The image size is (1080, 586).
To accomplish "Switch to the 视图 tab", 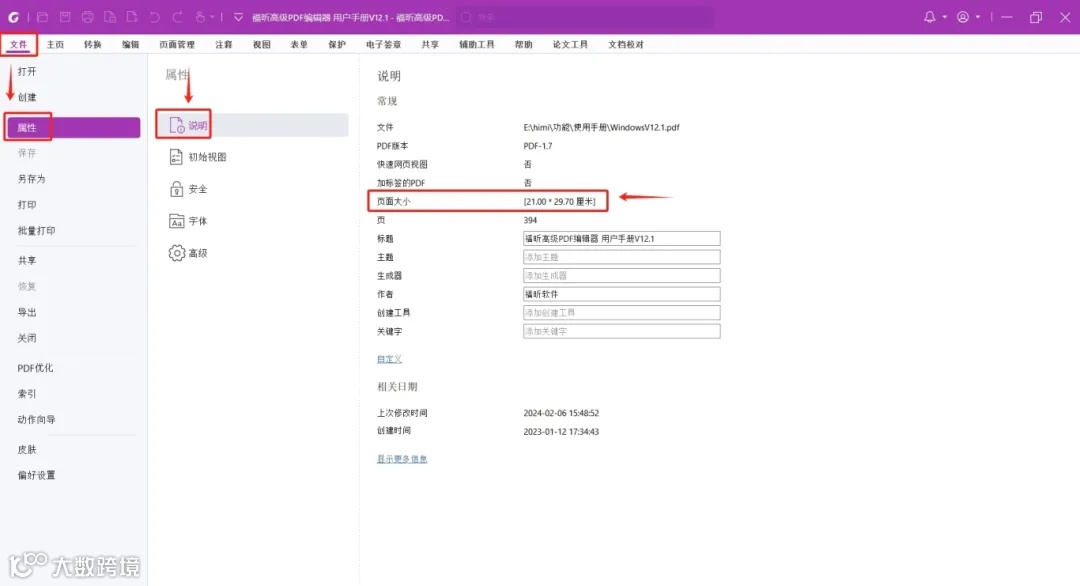I will point(261,44).
